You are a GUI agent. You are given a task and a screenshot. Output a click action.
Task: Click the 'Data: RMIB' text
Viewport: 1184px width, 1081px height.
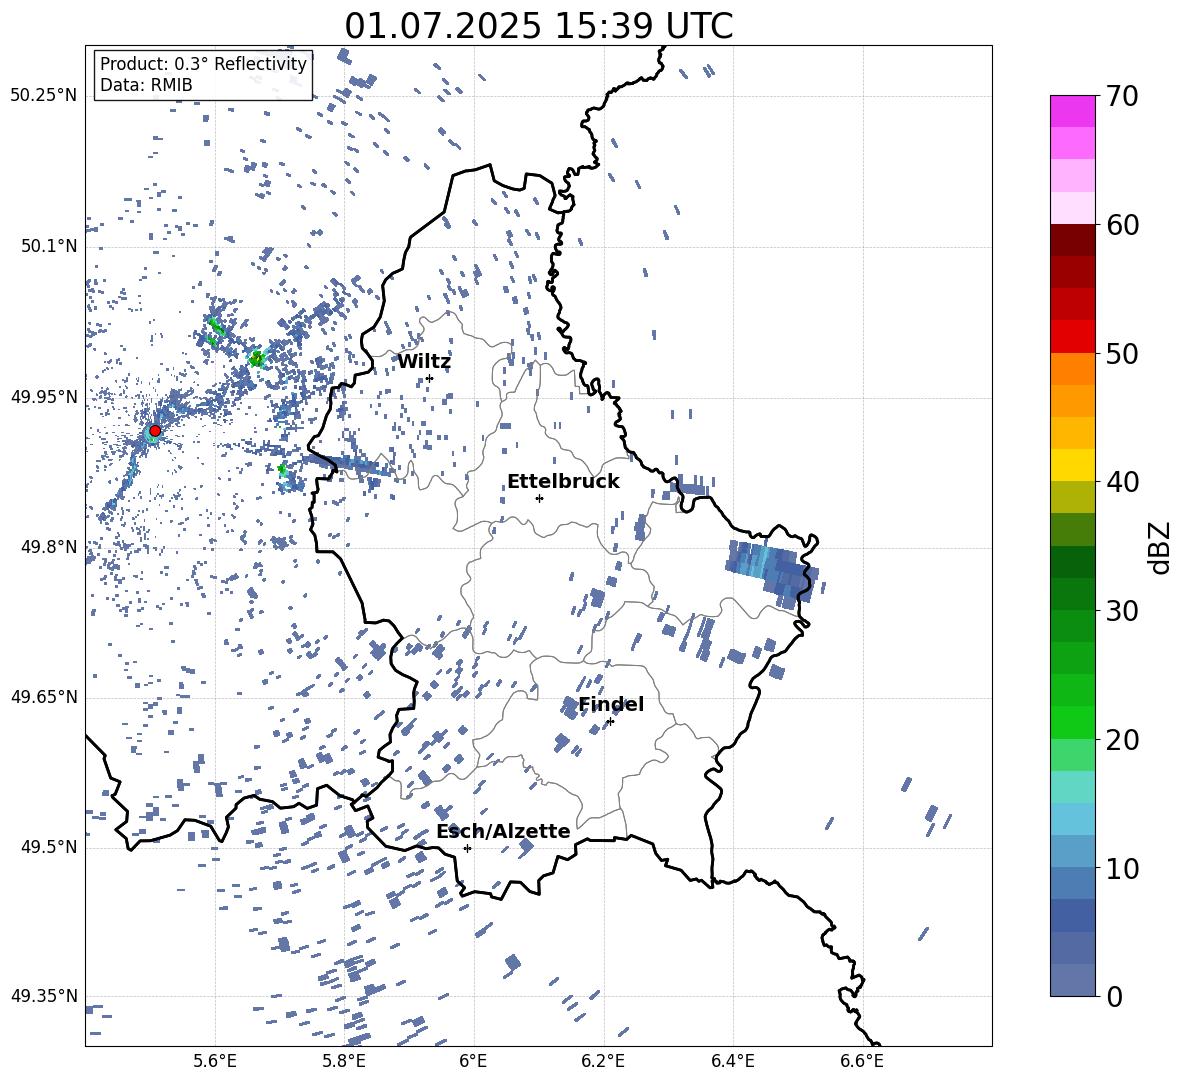point(146,85)
